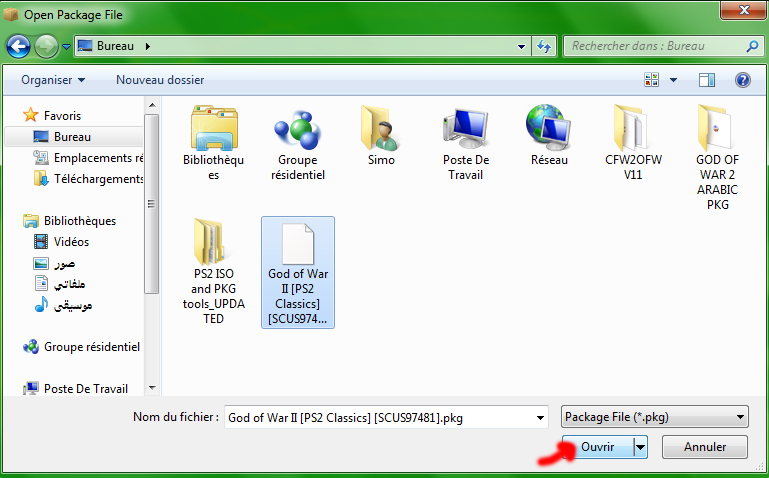Select the Groupe résidentiel icon in file pane

[x=297, y=127]
